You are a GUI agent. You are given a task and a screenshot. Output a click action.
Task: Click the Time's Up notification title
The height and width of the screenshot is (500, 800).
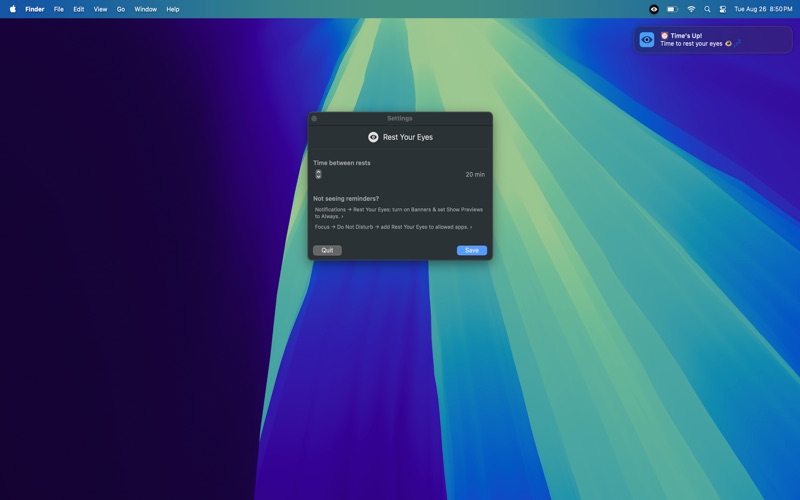681,36
